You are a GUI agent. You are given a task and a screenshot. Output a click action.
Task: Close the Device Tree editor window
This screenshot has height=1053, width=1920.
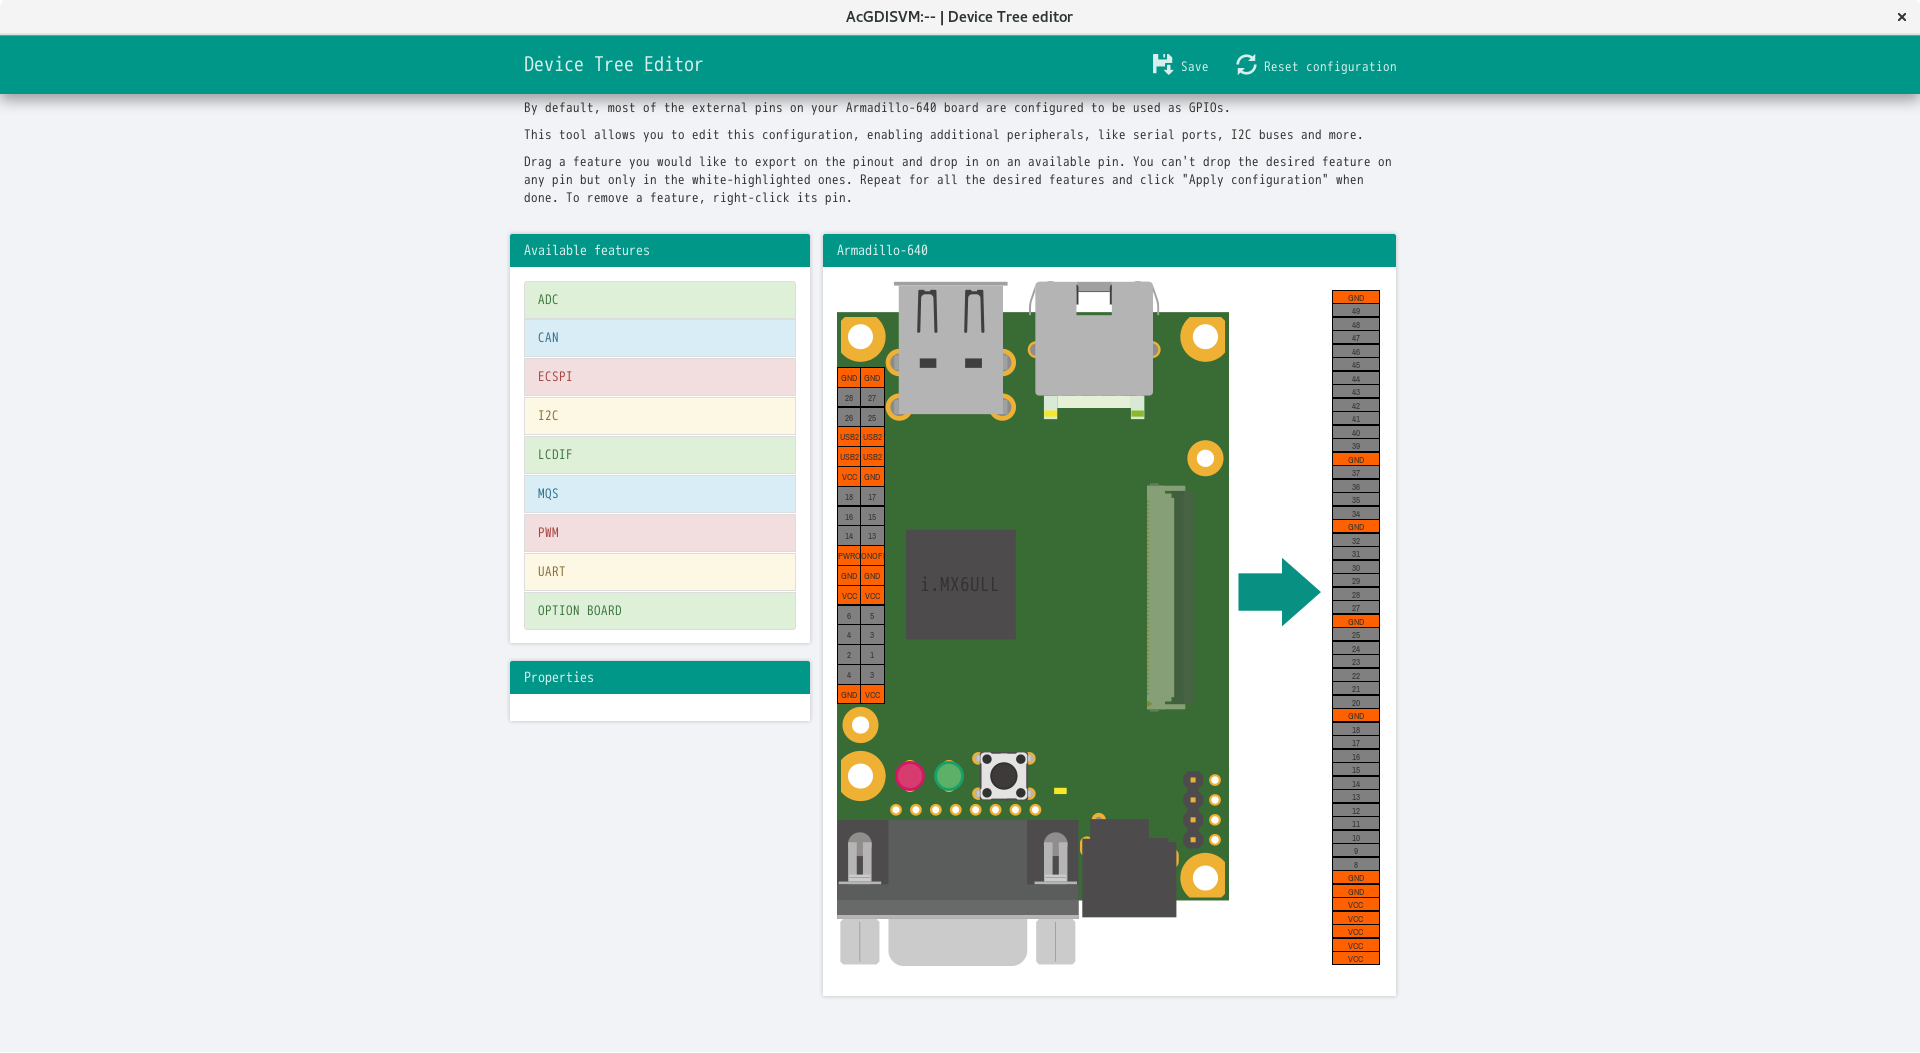point(1901,17)
